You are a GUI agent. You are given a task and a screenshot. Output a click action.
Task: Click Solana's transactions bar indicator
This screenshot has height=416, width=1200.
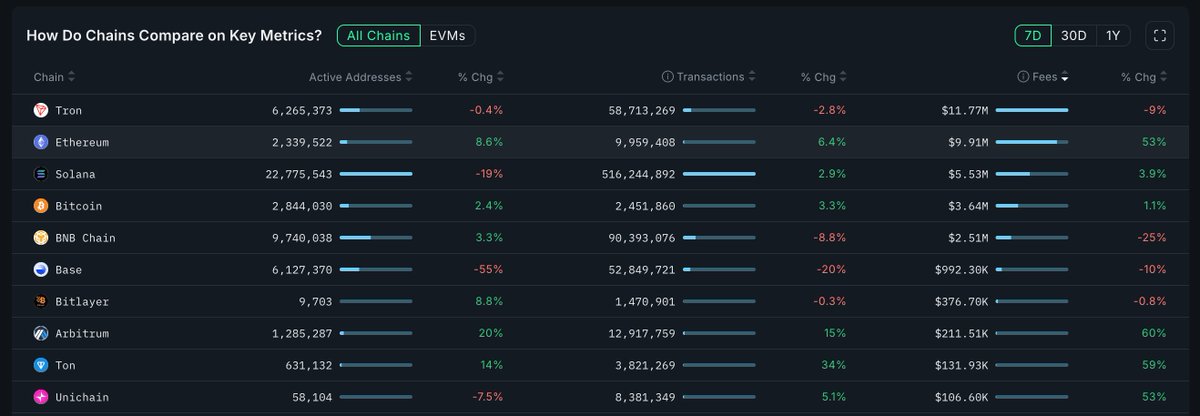point(719,174)
